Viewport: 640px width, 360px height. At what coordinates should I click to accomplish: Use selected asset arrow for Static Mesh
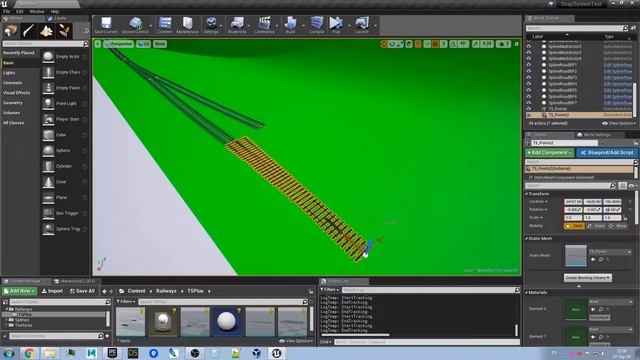tap(593, 260)
